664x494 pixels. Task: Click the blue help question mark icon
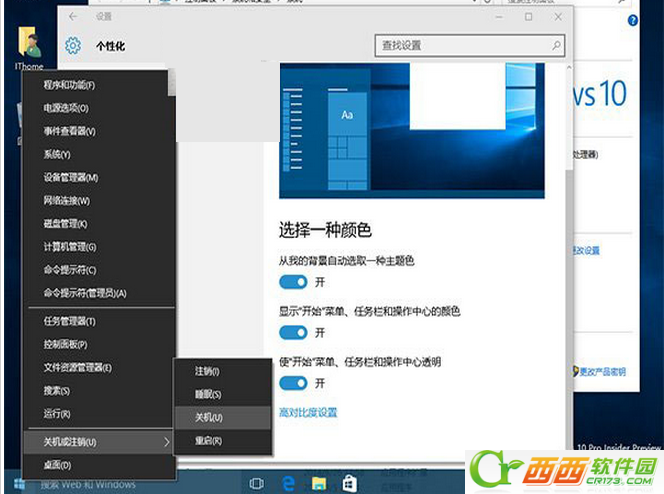[x=633, y=20]
